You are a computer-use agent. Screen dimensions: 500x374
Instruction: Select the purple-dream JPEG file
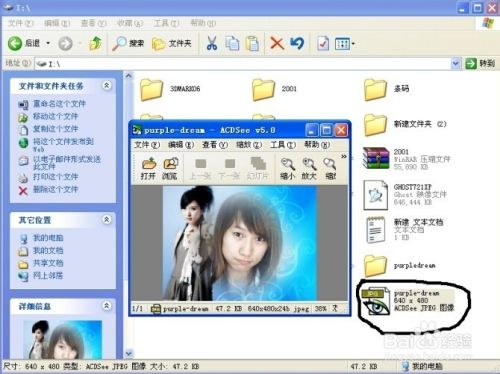pyautogui.click(x=408, y=301)
